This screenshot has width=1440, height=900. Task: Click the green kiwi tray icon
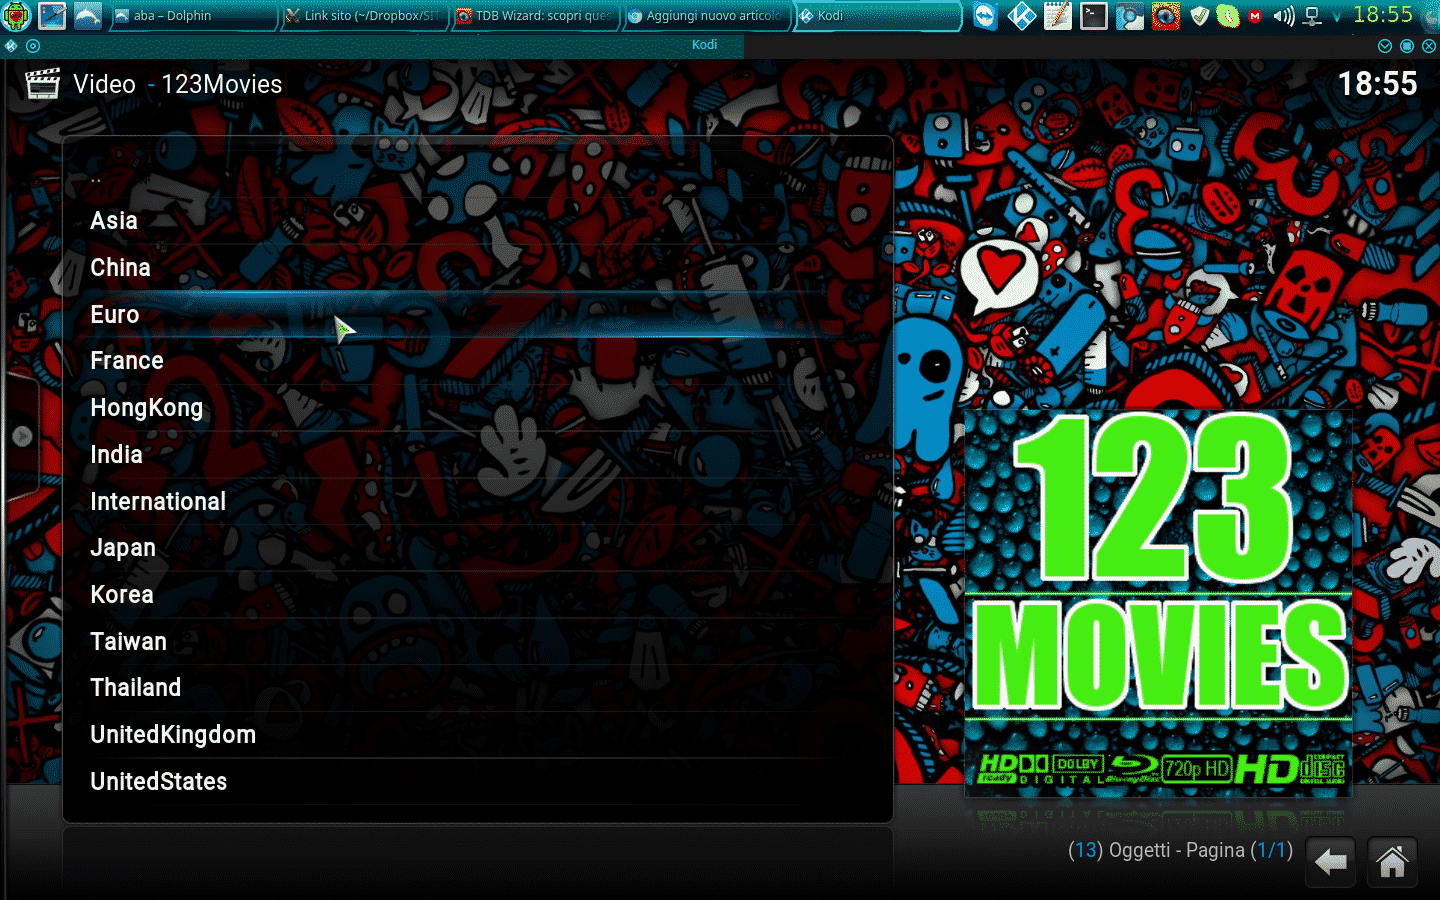[1228, 16]
